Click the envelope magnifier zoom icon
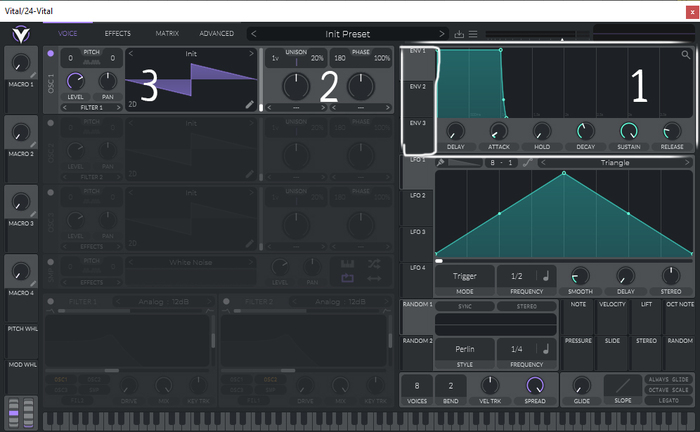This screenshot has height=432, width=700. pyautogui.click(x=685, y=55)
